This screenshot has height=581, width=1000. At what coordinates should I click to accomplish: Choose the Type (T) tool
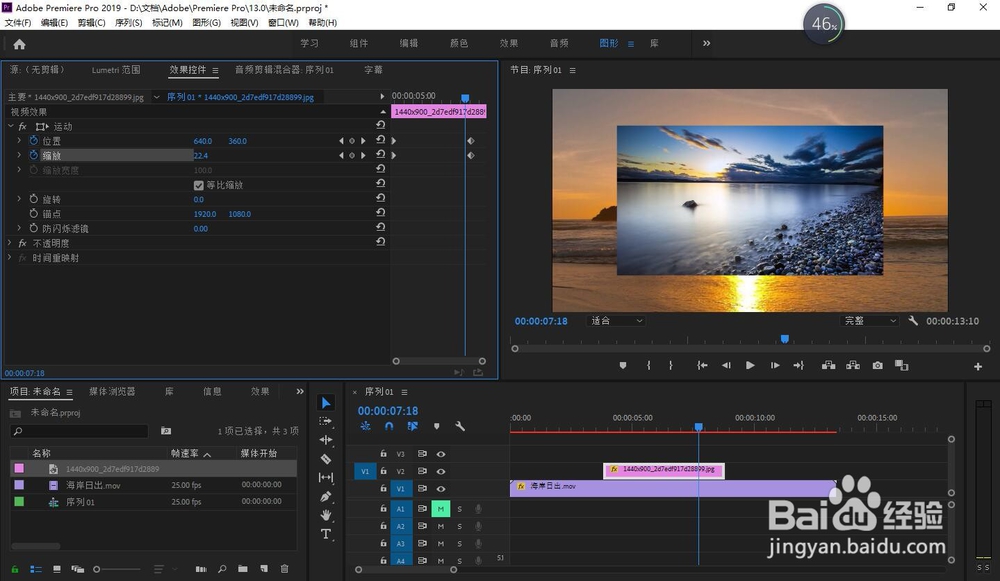(x=326, y=535)
